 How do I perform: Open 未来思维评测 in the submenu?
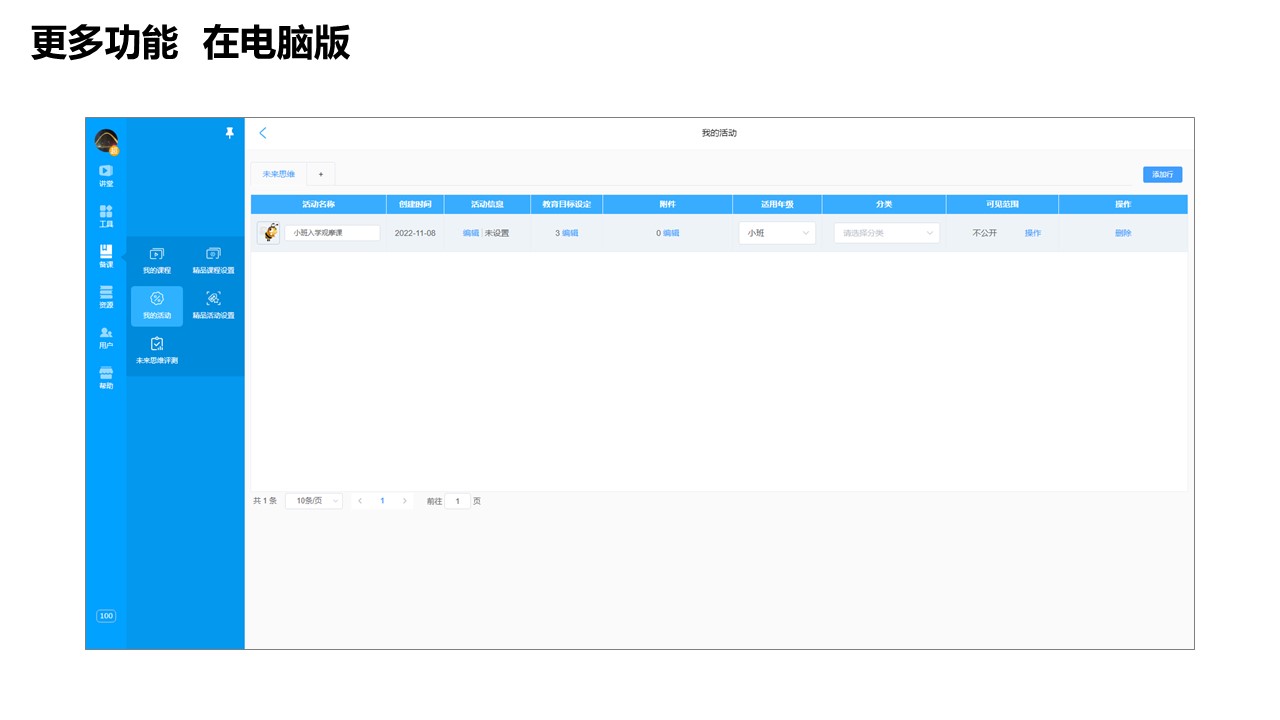click(157, 350)
